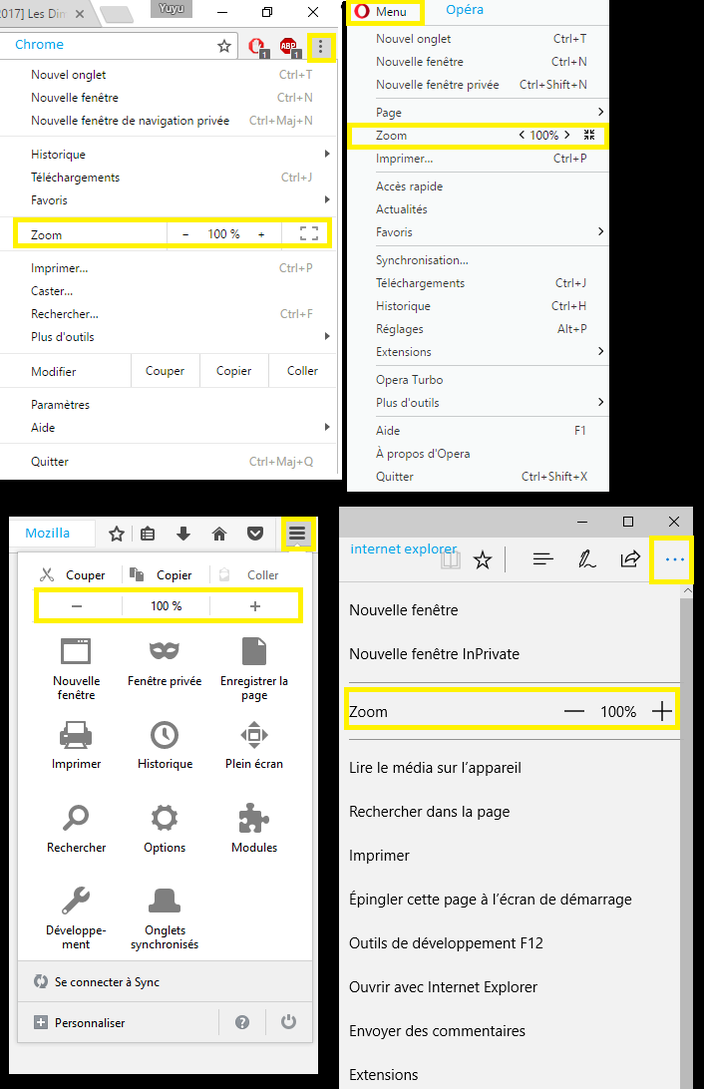Open Accès rapide in Opera menu
This screenshot has width=704, height=1089.
click(x=409, y=186)
